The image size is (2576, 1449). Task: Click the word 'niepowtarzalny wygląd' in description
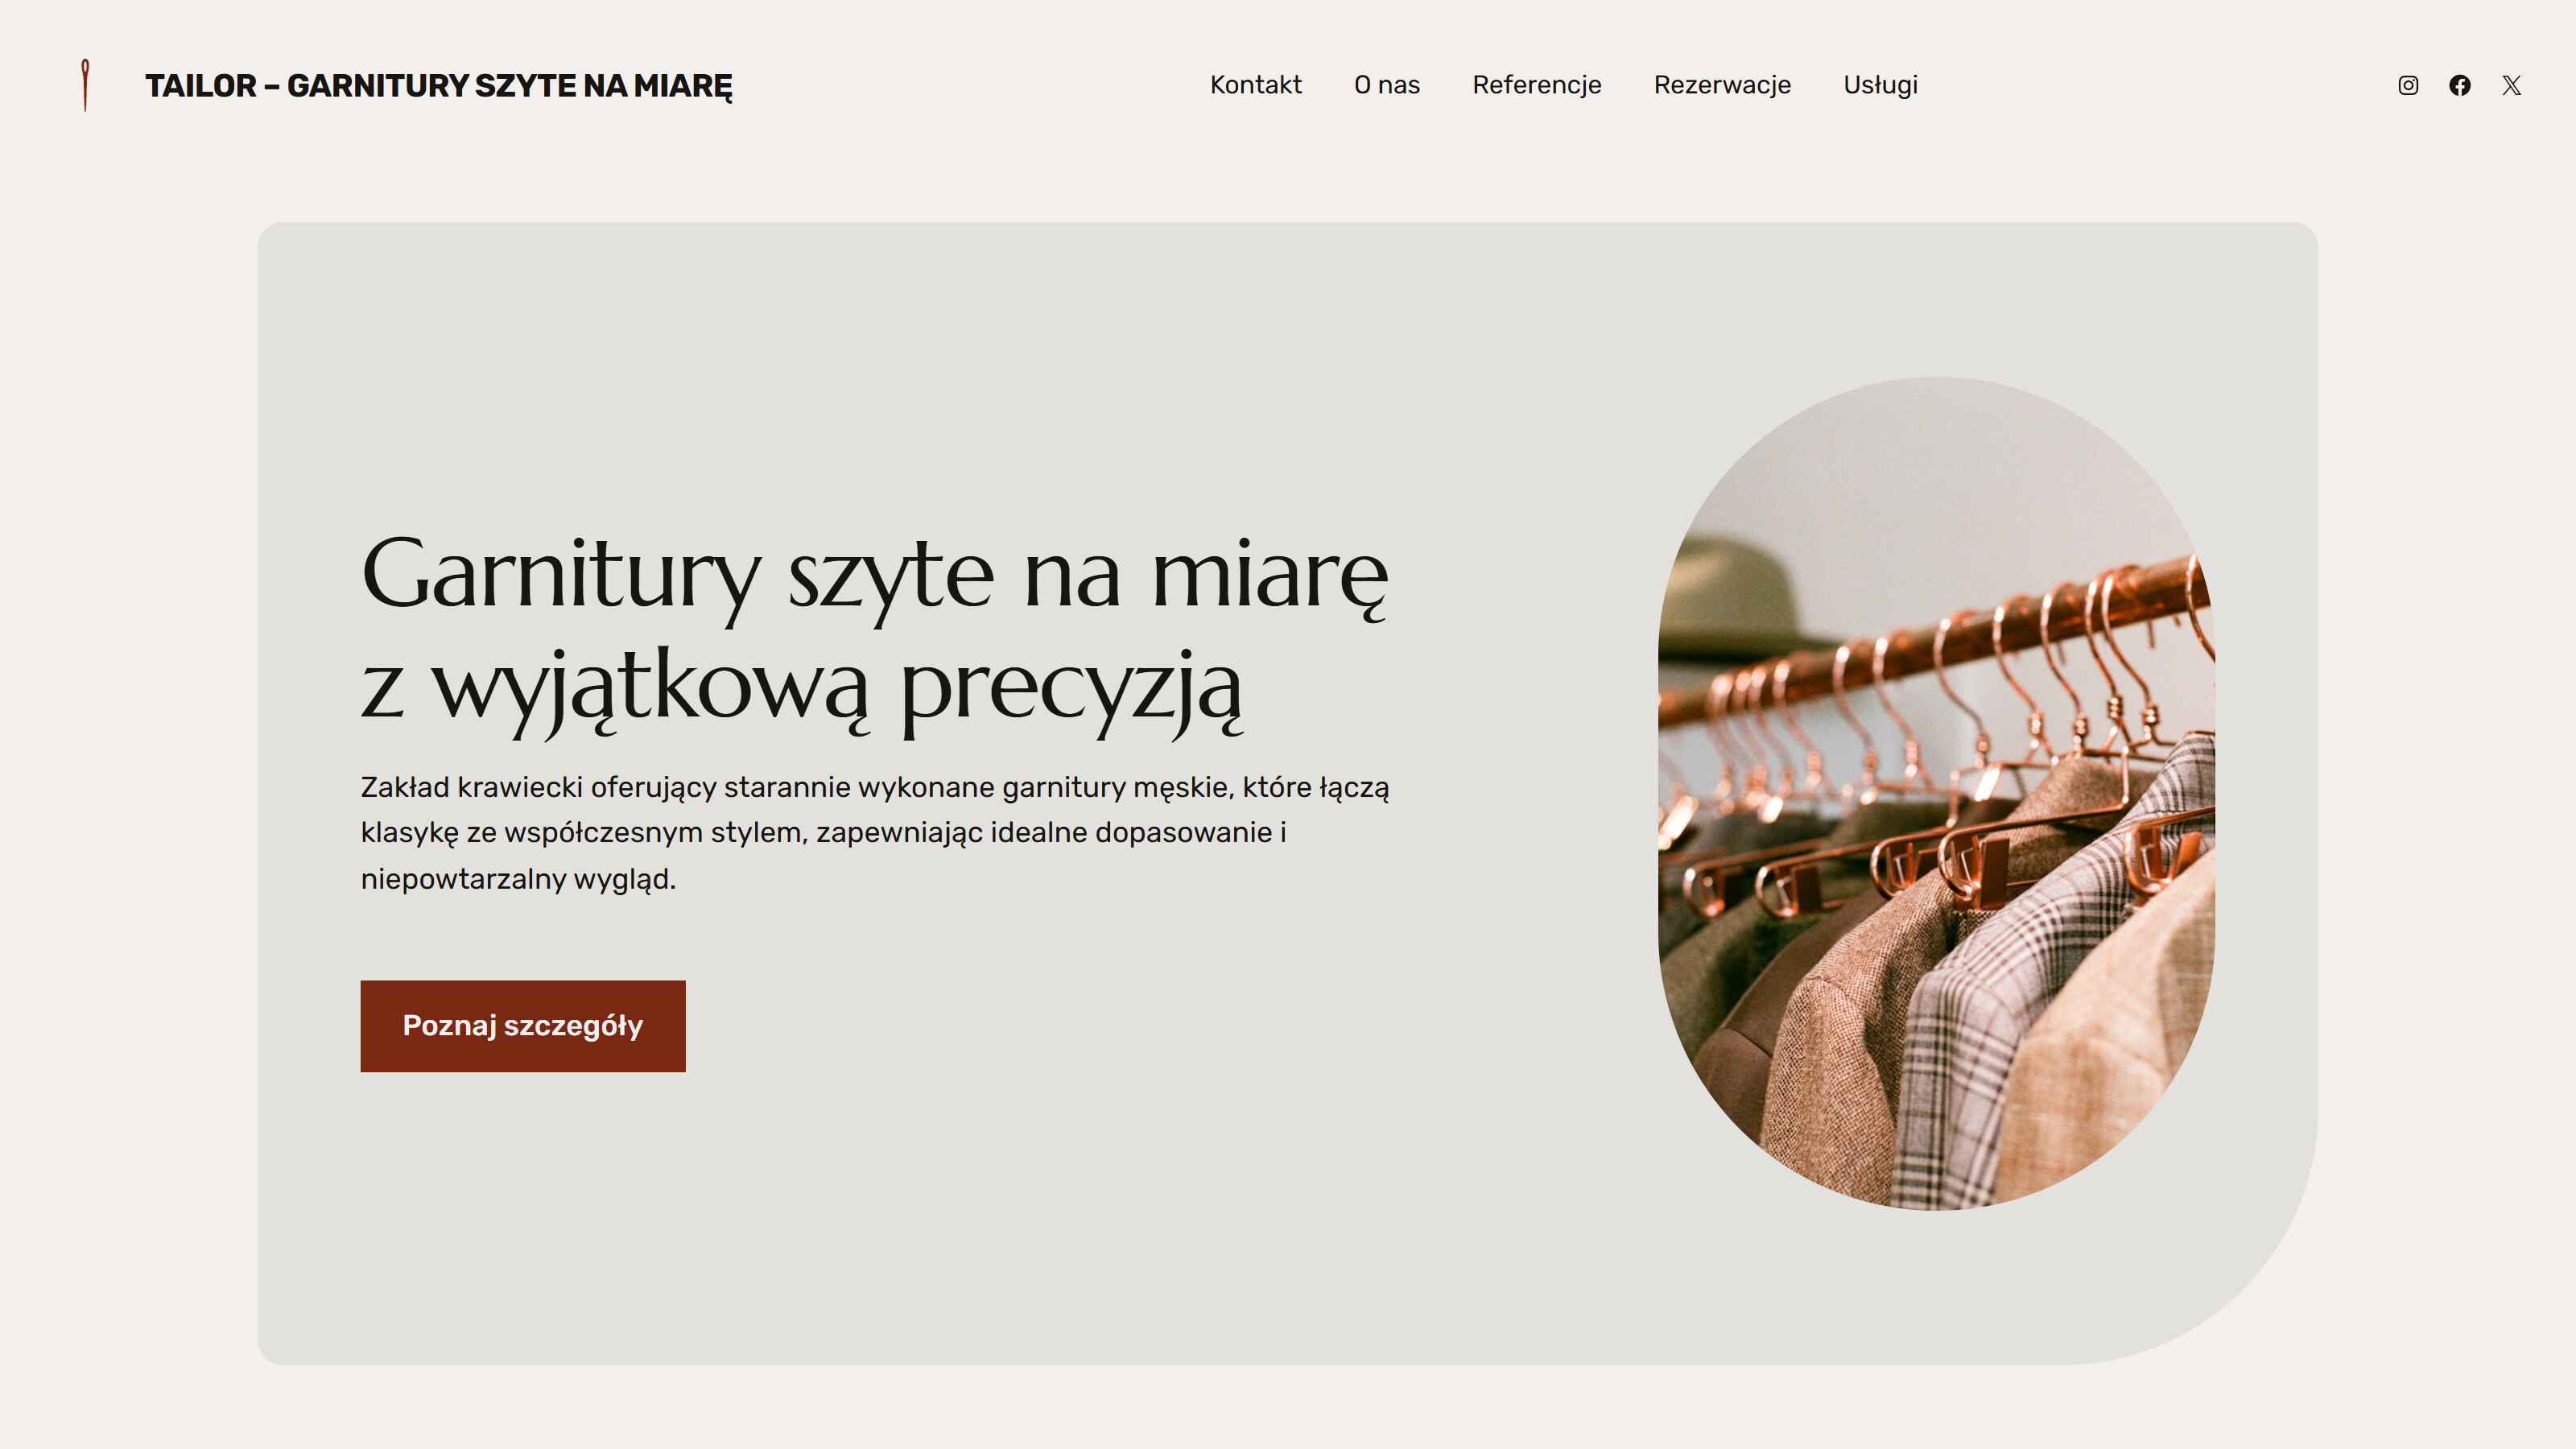point(516,879)
